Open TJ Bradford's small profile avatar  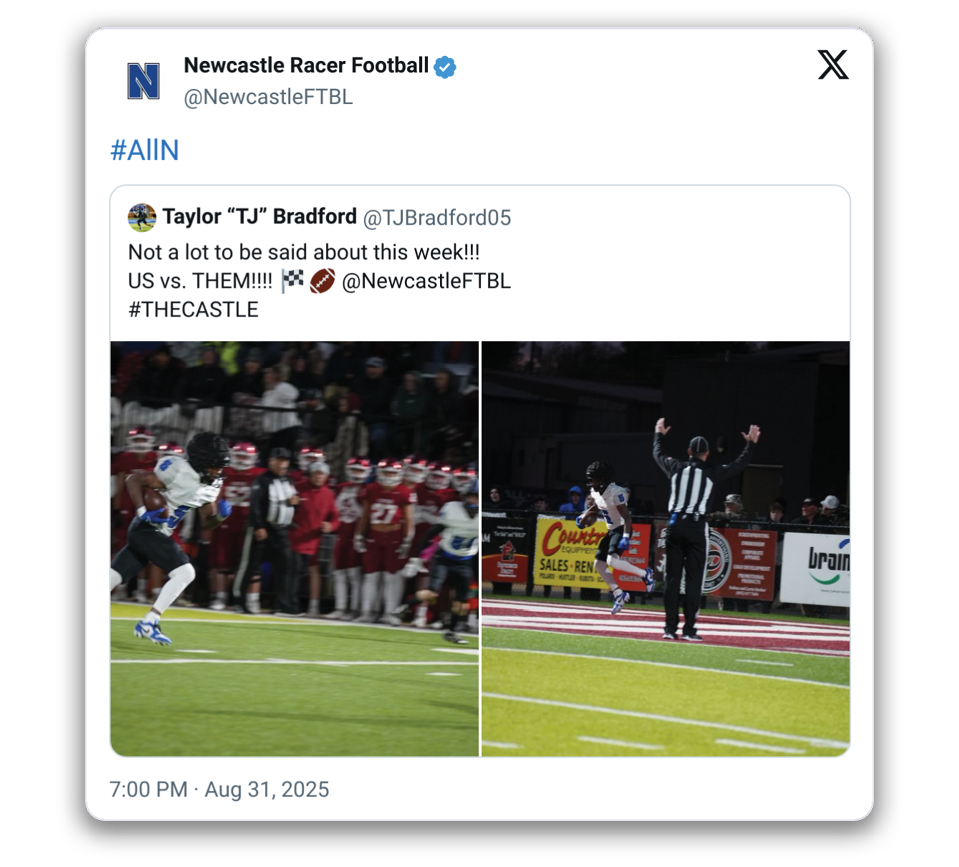point(142,217)
